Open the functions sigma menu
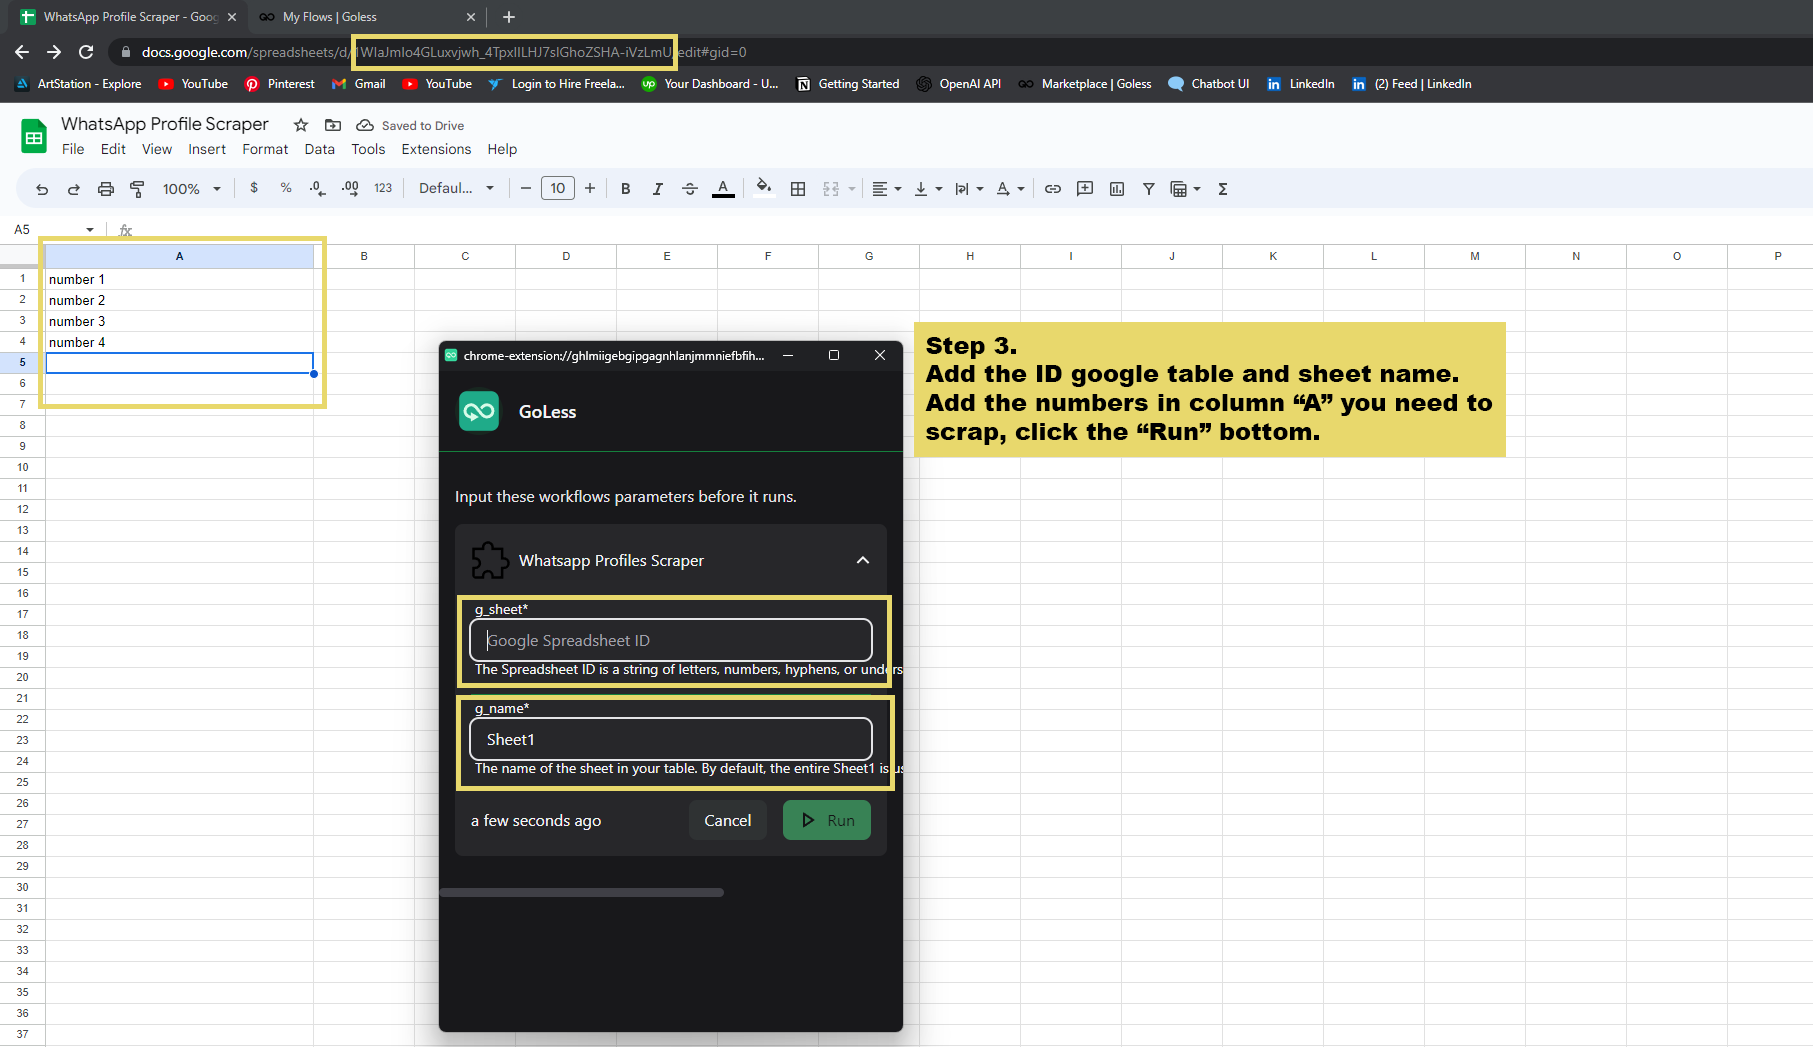Viewport: 1813px width, 1047px height. pyautogui.click(x=1223, y=189)
